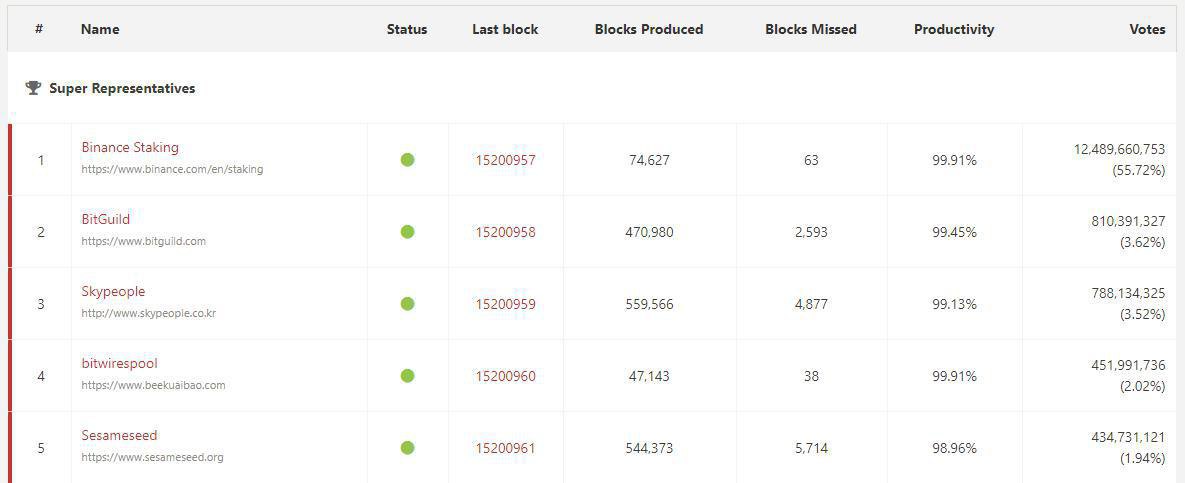Image resolution: width=1185 pixels, height=483 pixels.
Task: Click BitGuild's green status dot
Action: pos(407,231)
